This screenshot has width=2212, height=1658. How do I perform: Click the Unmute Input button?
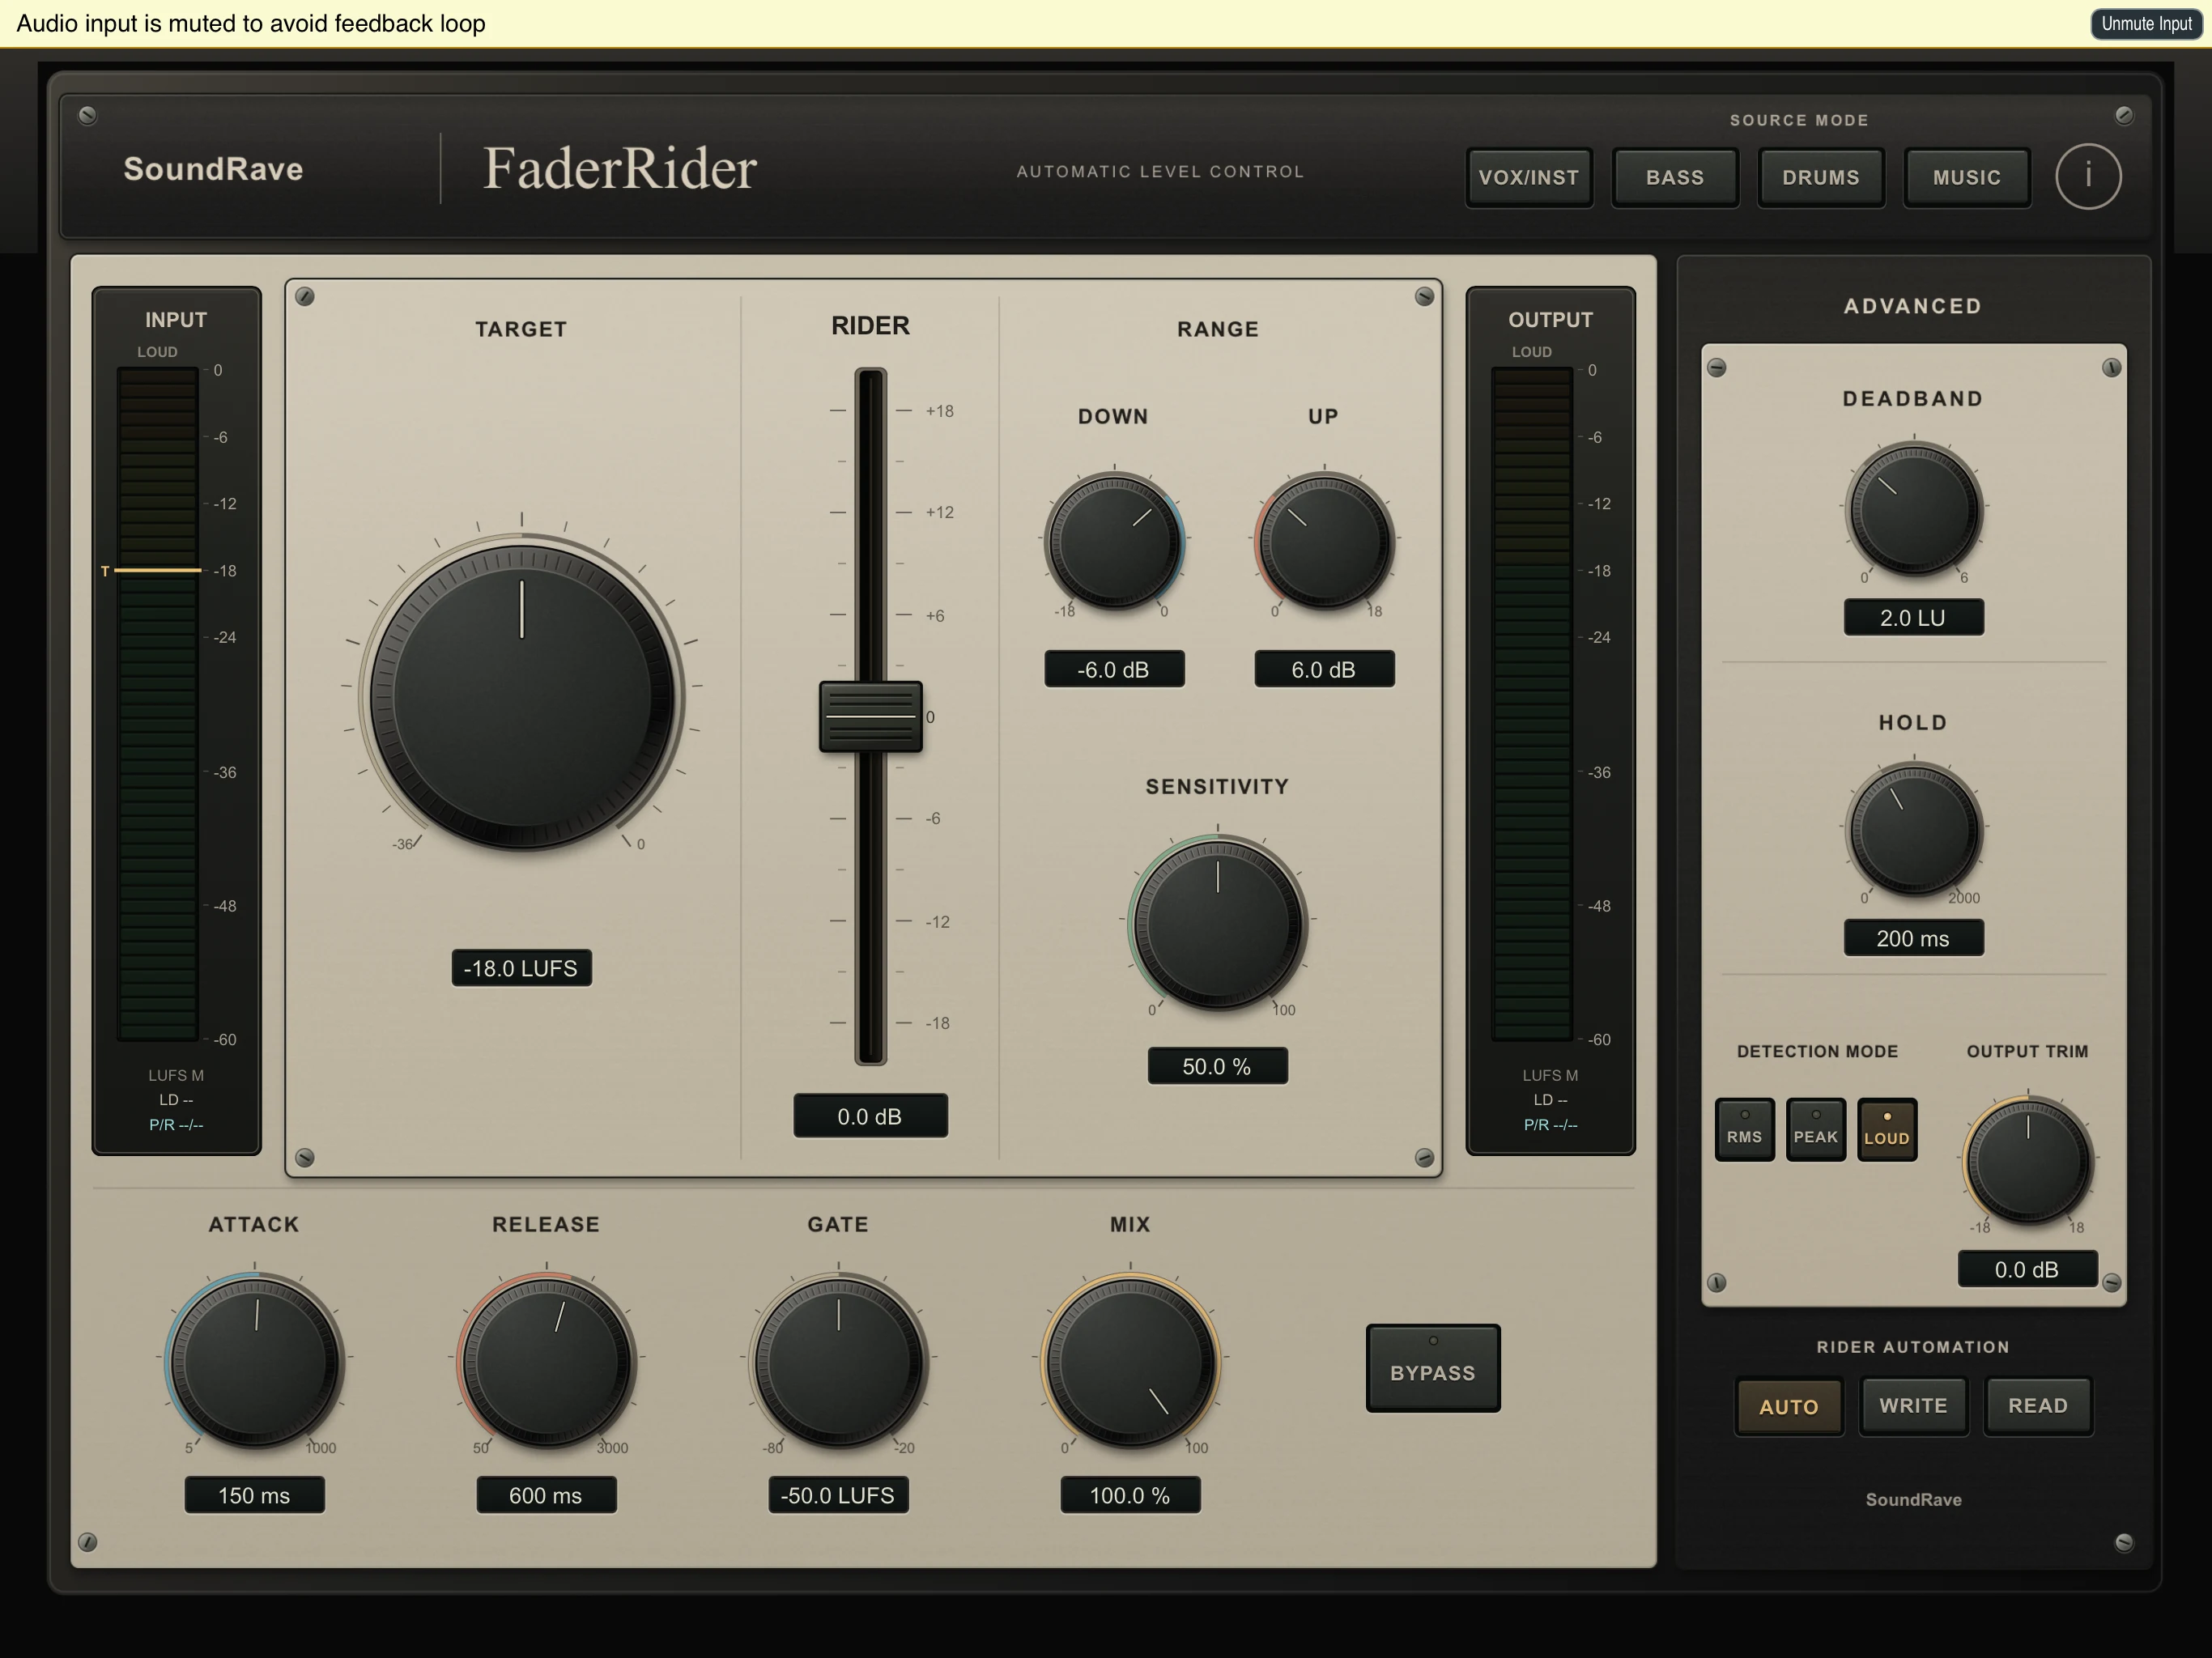pos(2145,23)
